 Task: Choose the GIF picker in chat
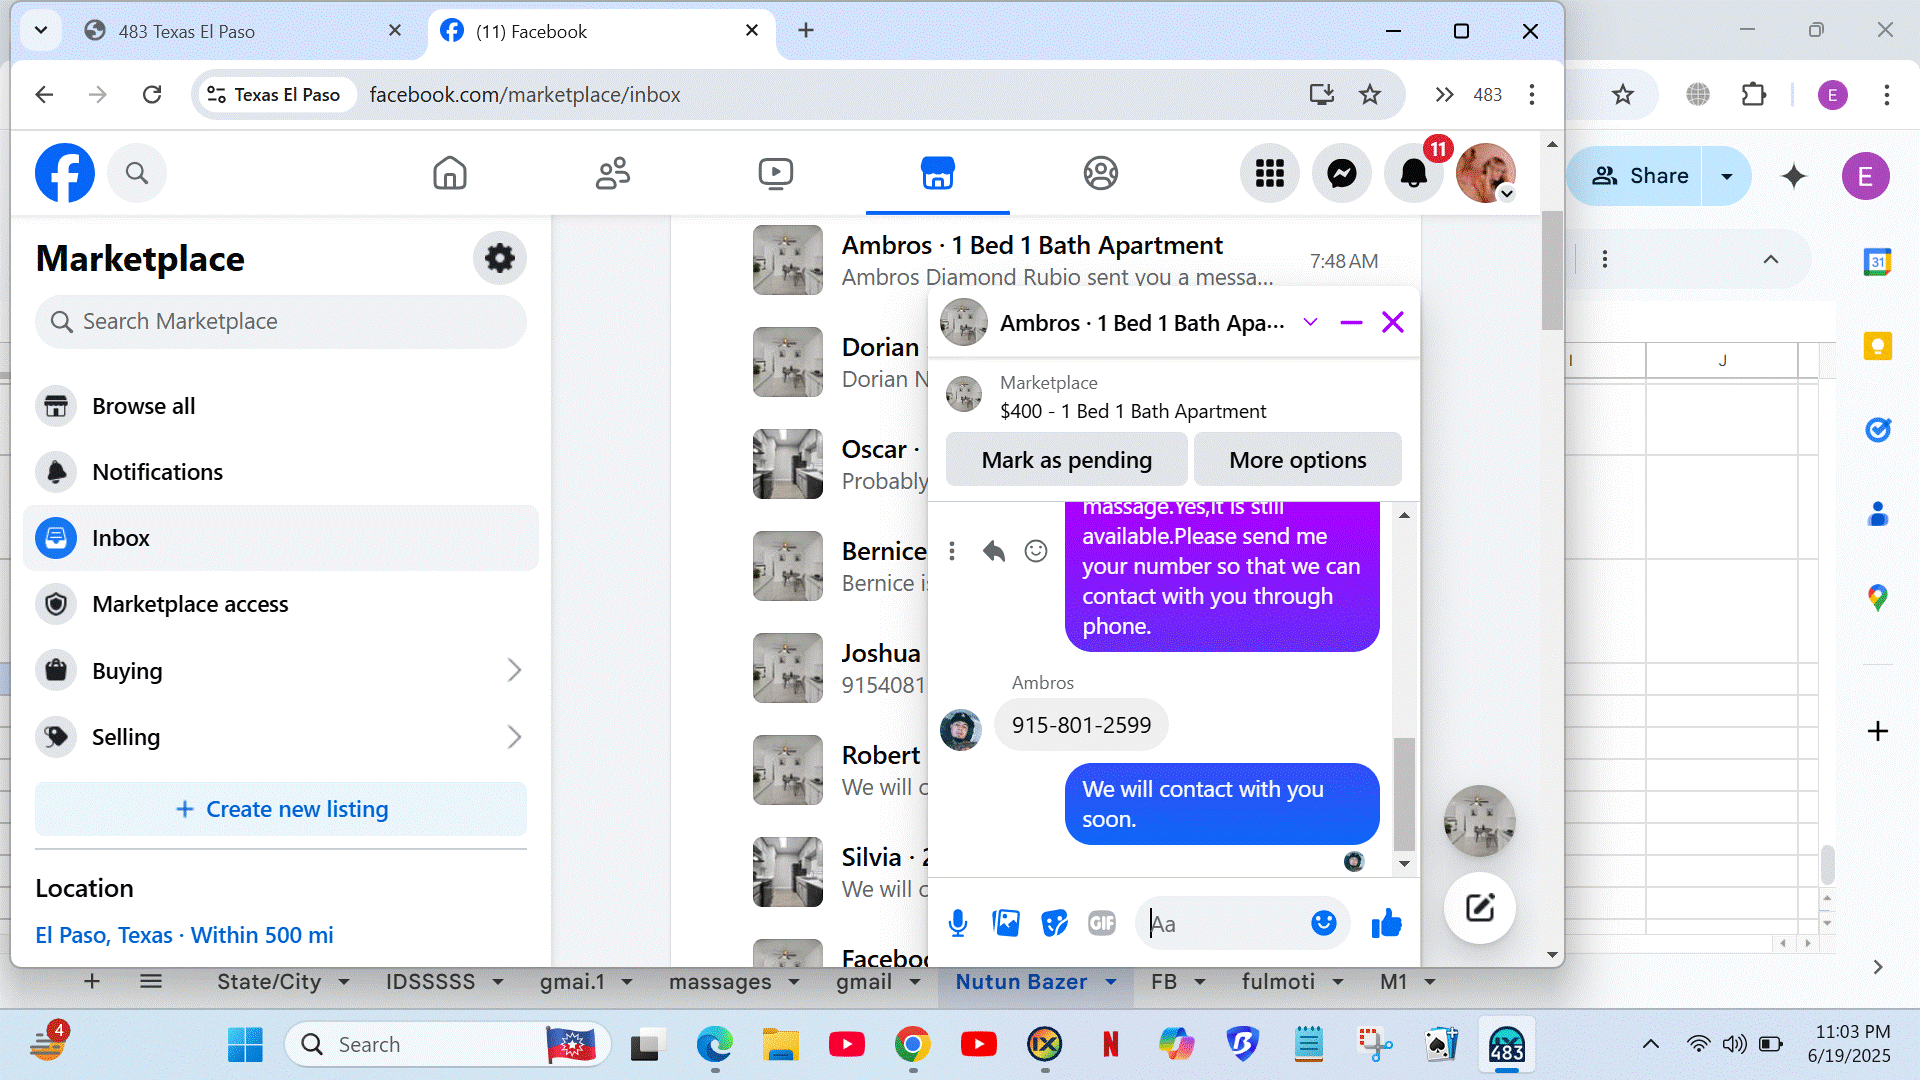[x=1101, y=923]
